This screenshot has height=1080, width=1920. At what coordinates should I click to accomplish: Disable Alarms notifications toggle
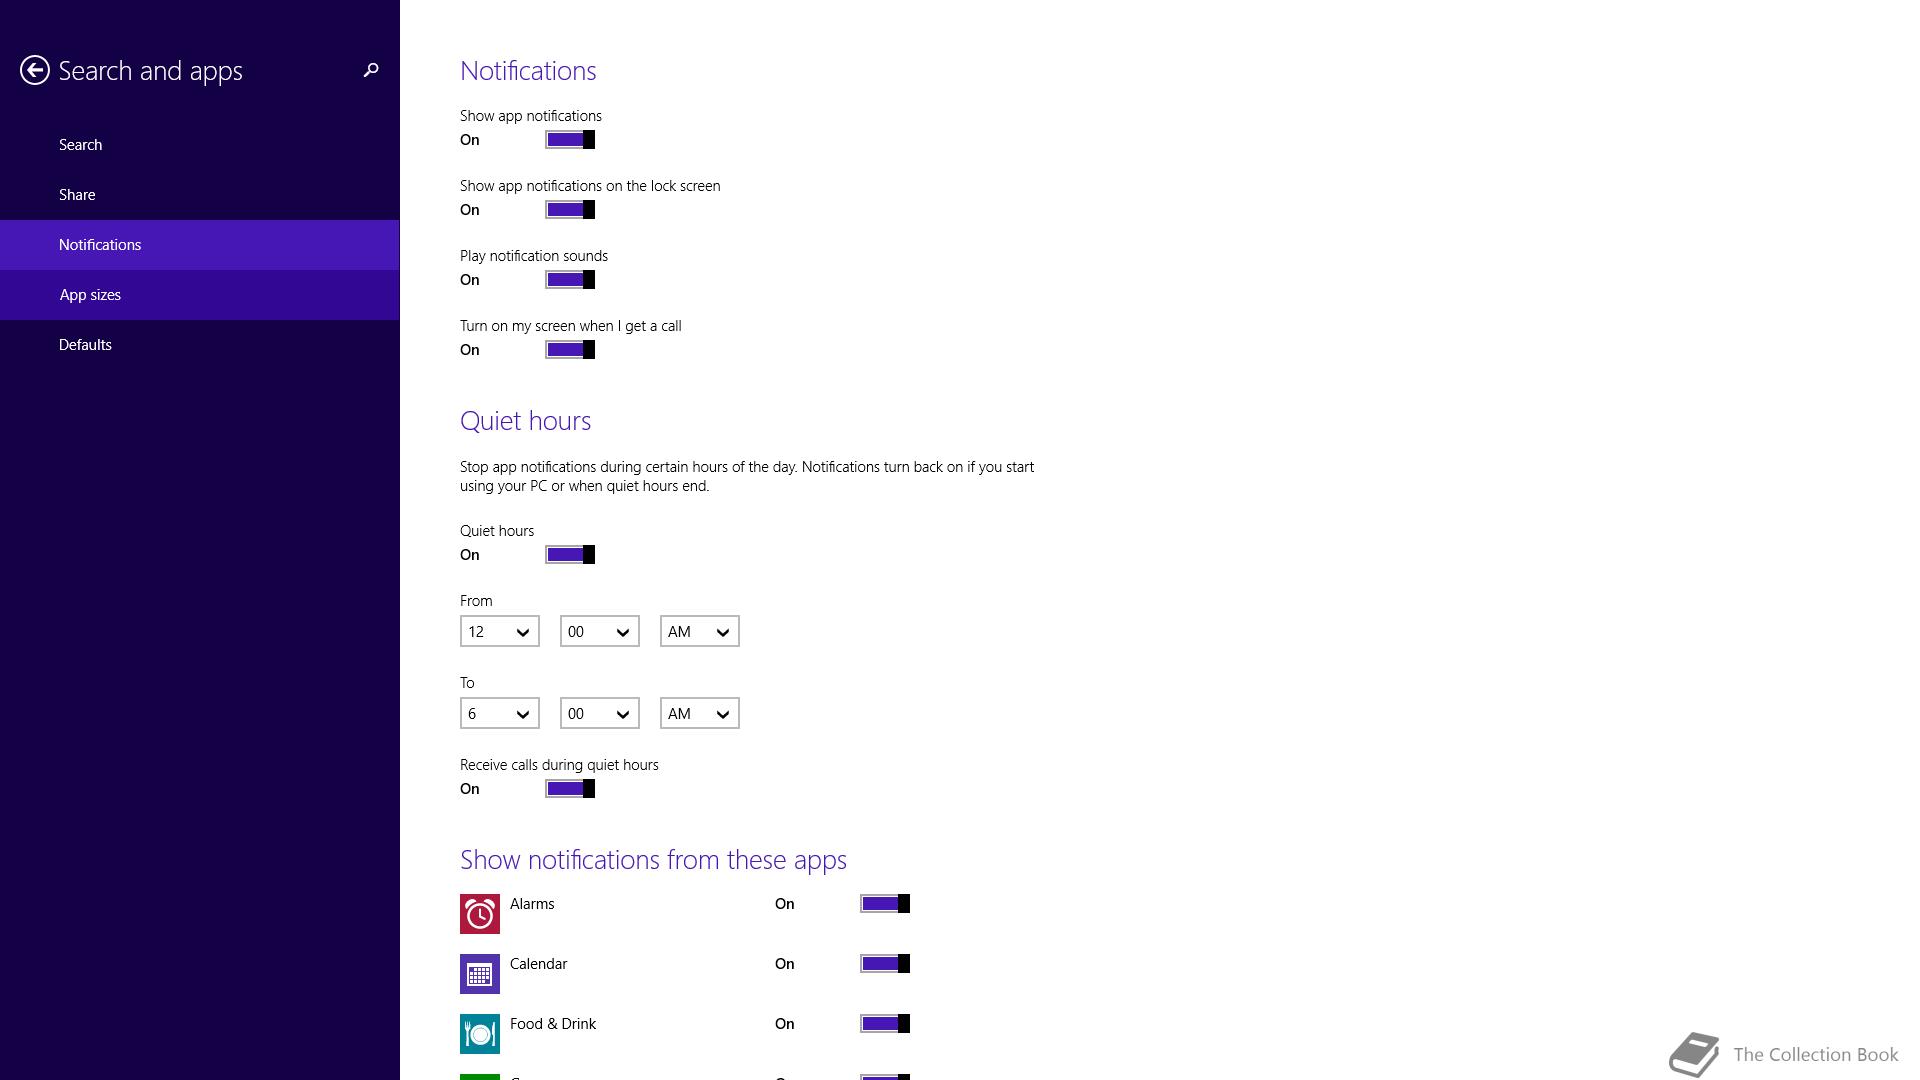pyautogui.click(x=885, y=904)
